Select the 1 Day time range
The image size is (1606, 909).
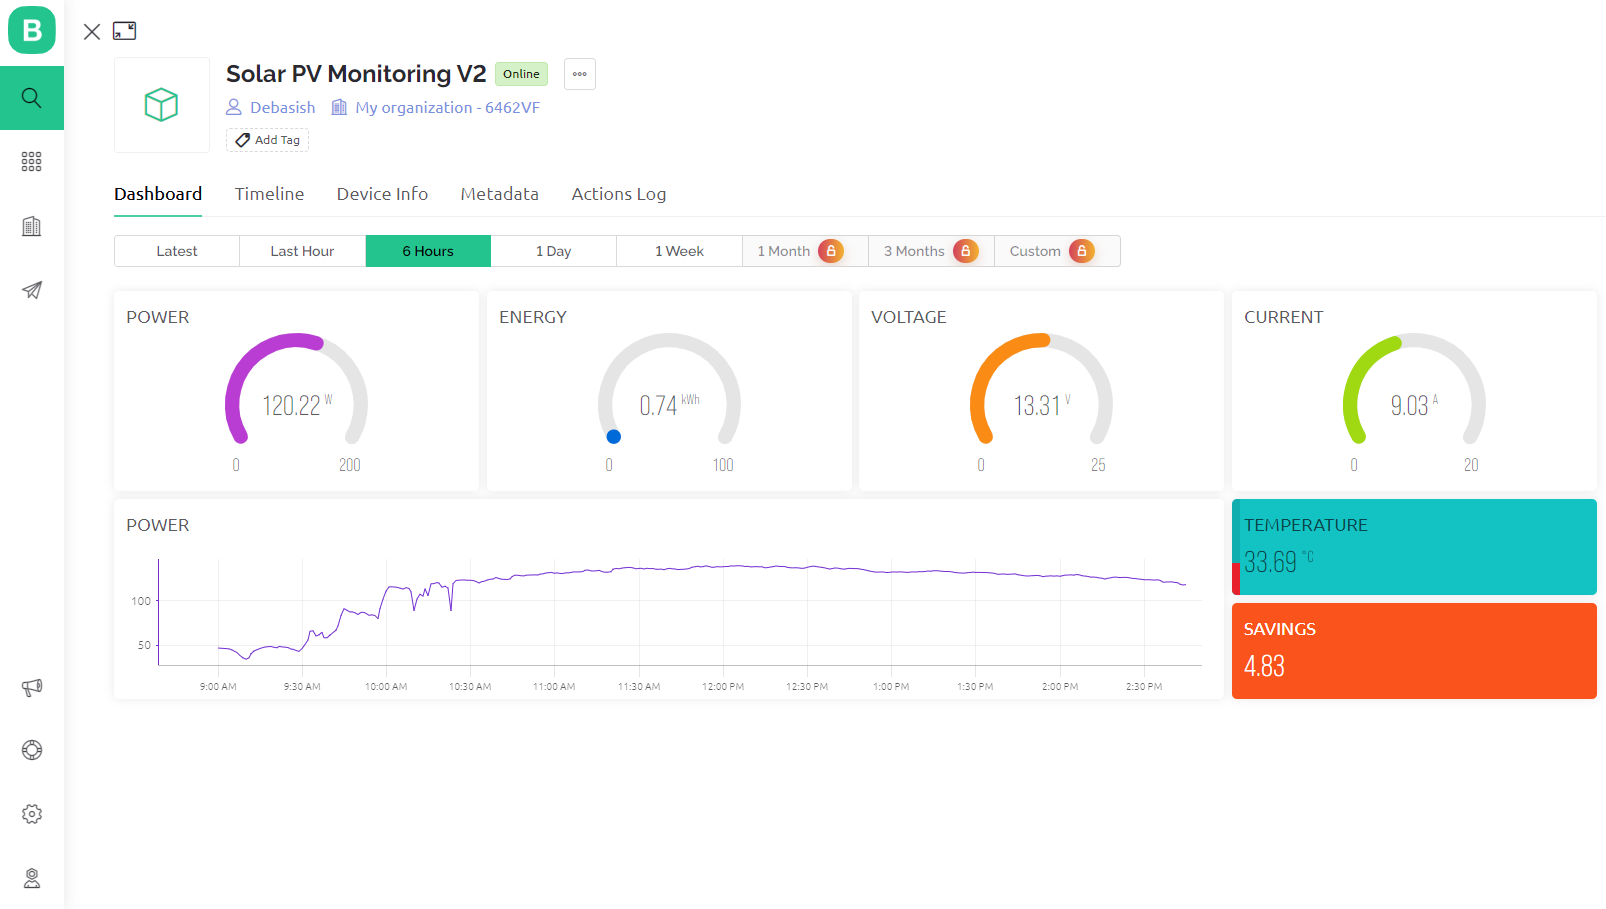553,251
